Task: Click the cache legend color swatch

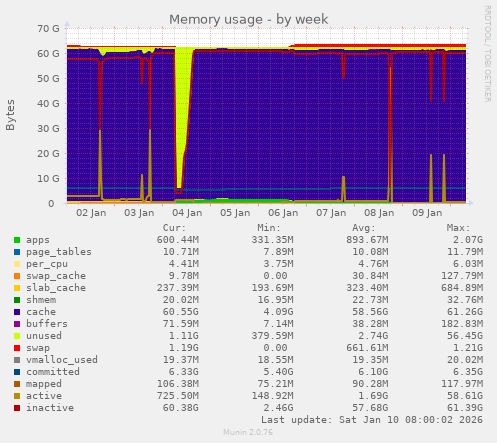Action: pyautogui.click(x=17, y=312)
